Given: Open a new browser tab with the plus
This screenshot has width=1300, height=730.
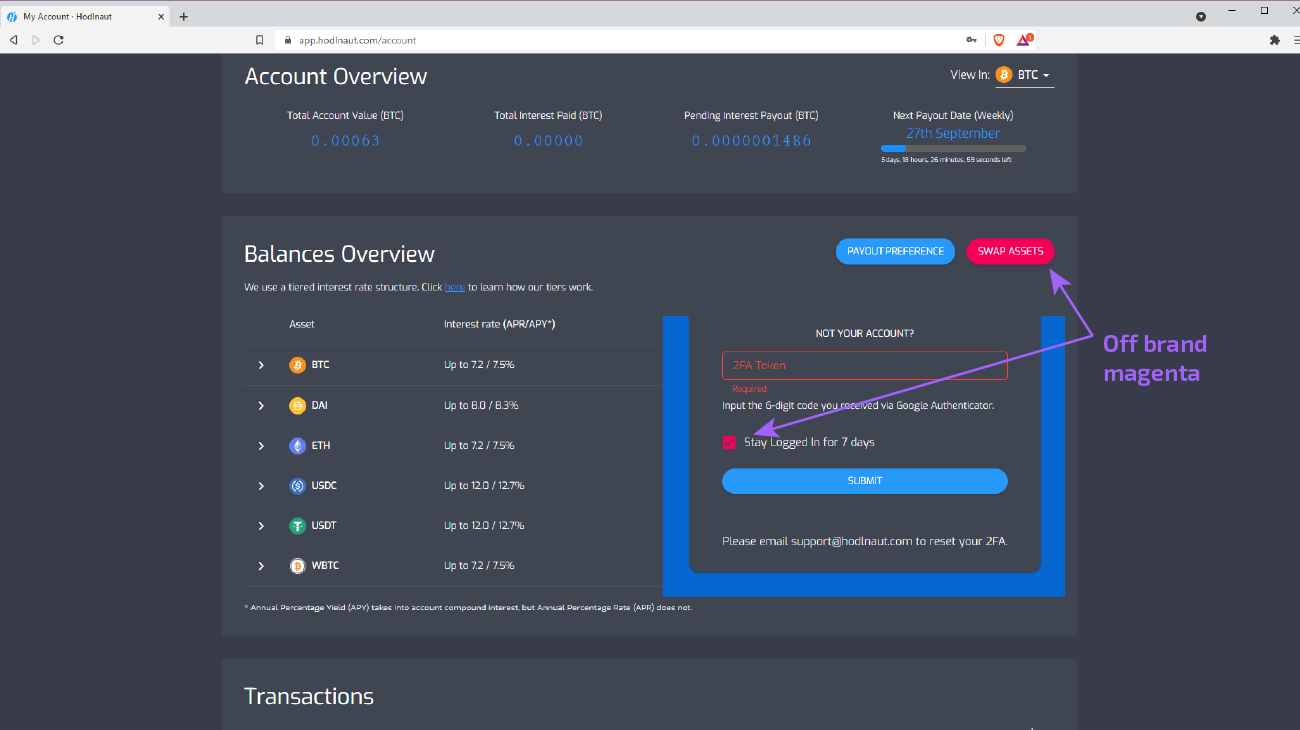Looking at the screenshot, I should (x=184, y=17).
